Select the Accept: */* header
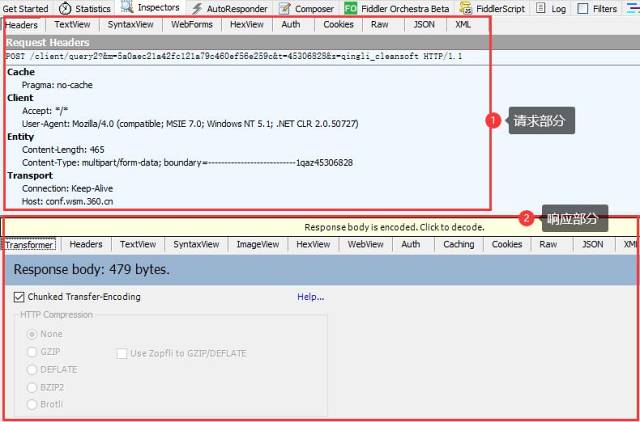 [x=45, y=111]
